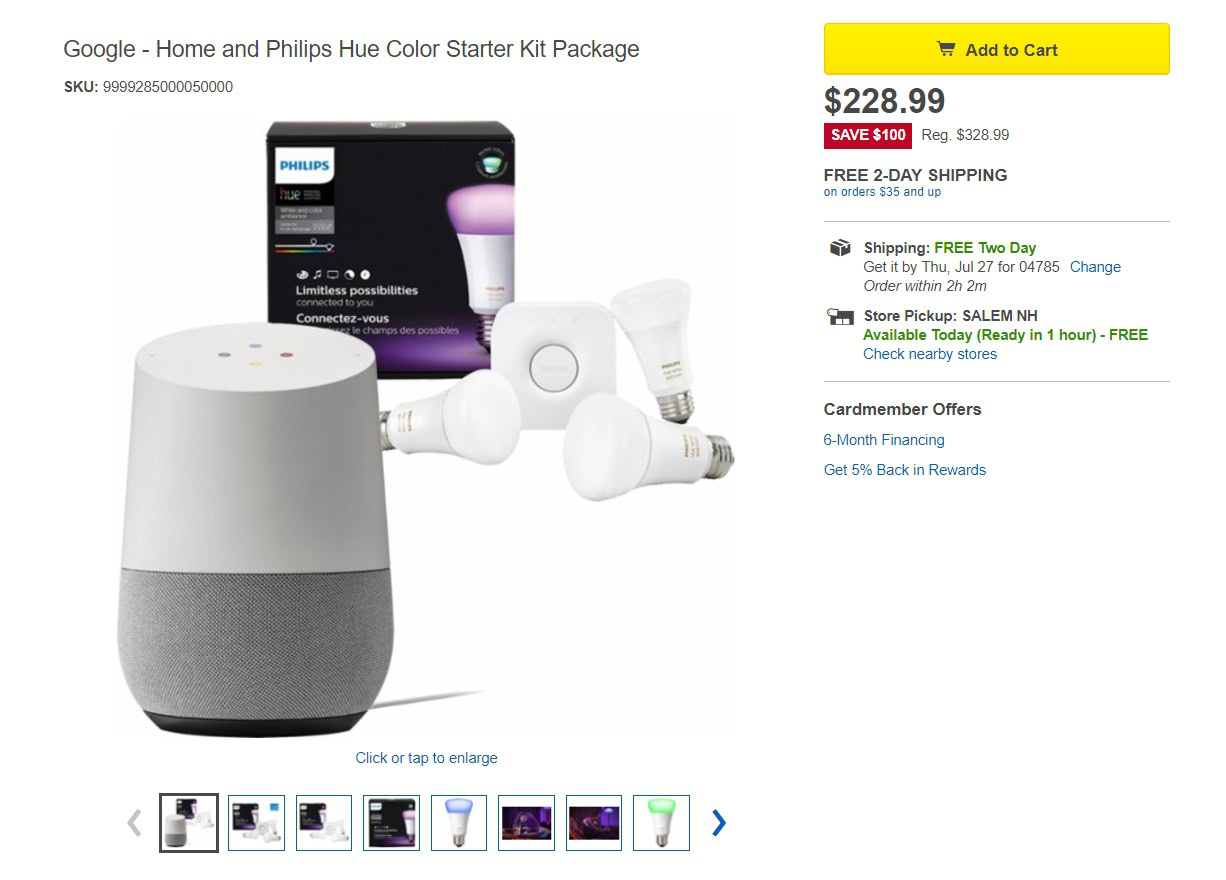Screen dimensions: 1226x880
Task: Open Get 5% Back in Rewards link
Action: tap(905, 470)
